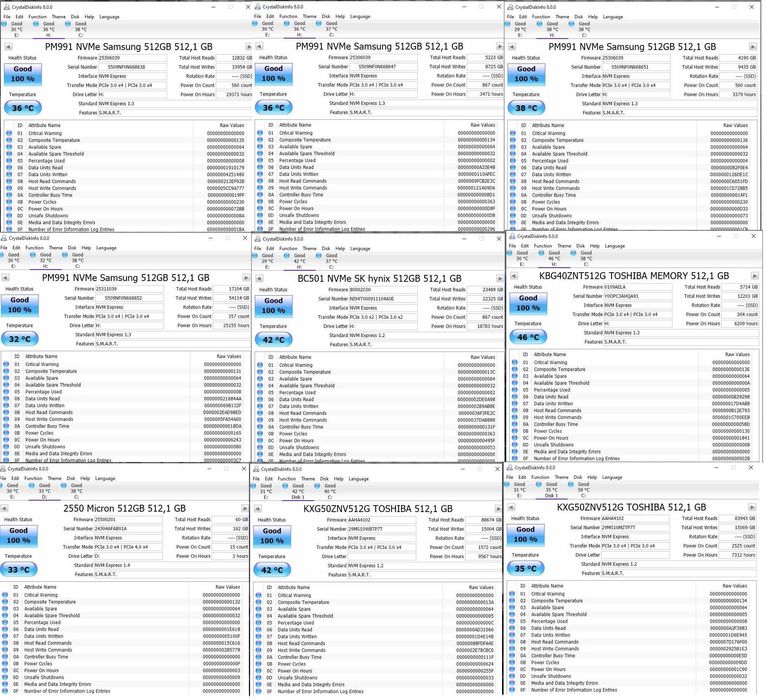Click Critical Warning status orb in 2550 Micron window
Screen dimensions: 767x700
[x=5, y=595]
